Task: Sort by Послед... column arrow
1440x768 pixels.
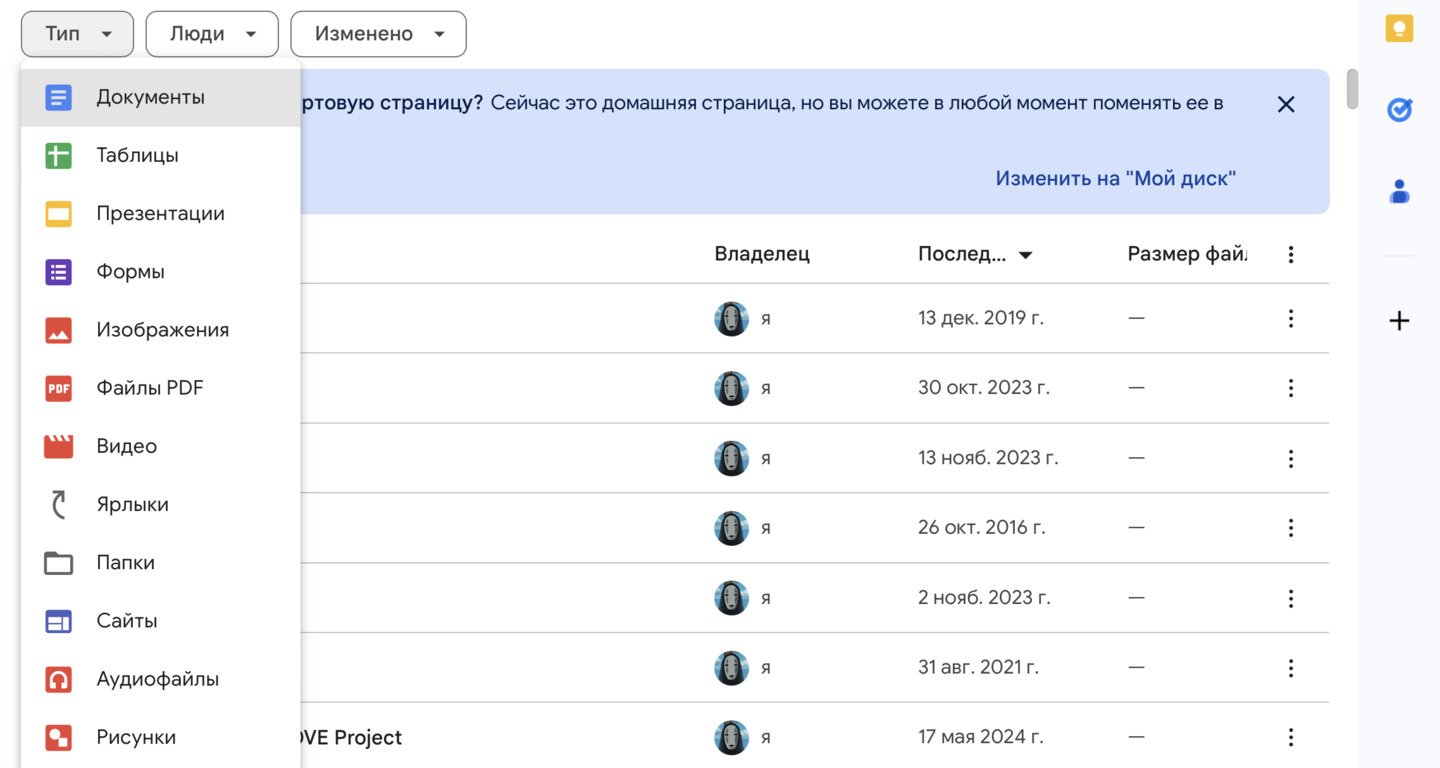Action: (x=1025, y=255)
